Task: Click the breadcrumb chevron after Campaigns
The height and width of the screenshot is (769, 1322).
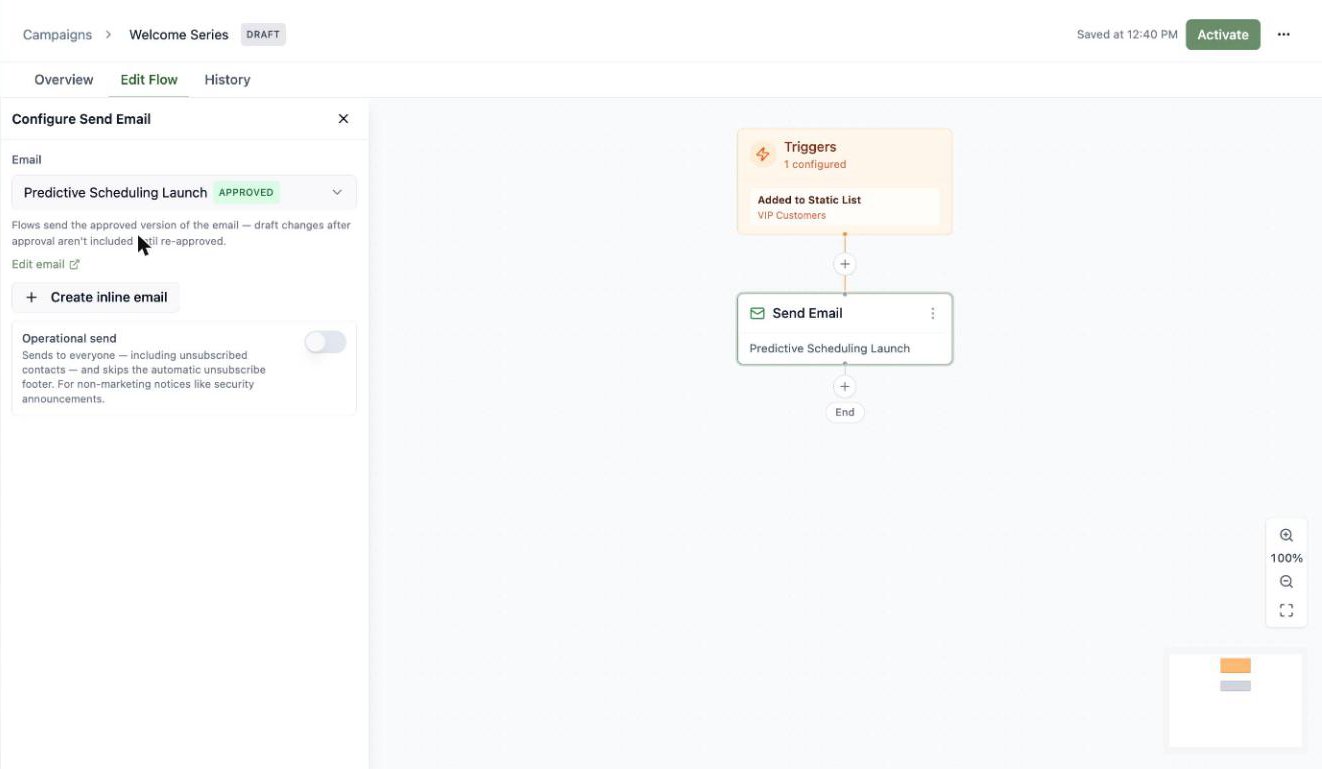Action: pyautogui.click(x=109, y=34)
